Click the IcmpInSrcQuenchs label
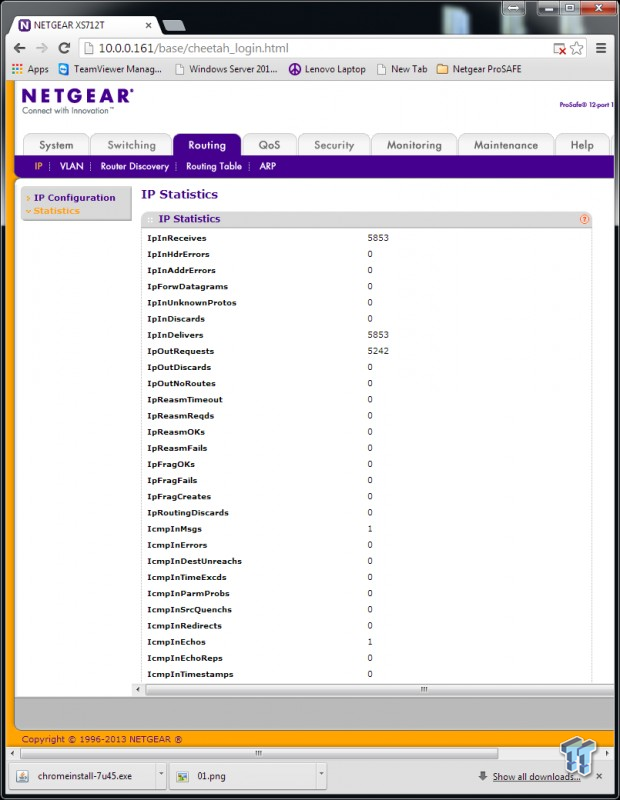The image size is (620, 800). 189,610
